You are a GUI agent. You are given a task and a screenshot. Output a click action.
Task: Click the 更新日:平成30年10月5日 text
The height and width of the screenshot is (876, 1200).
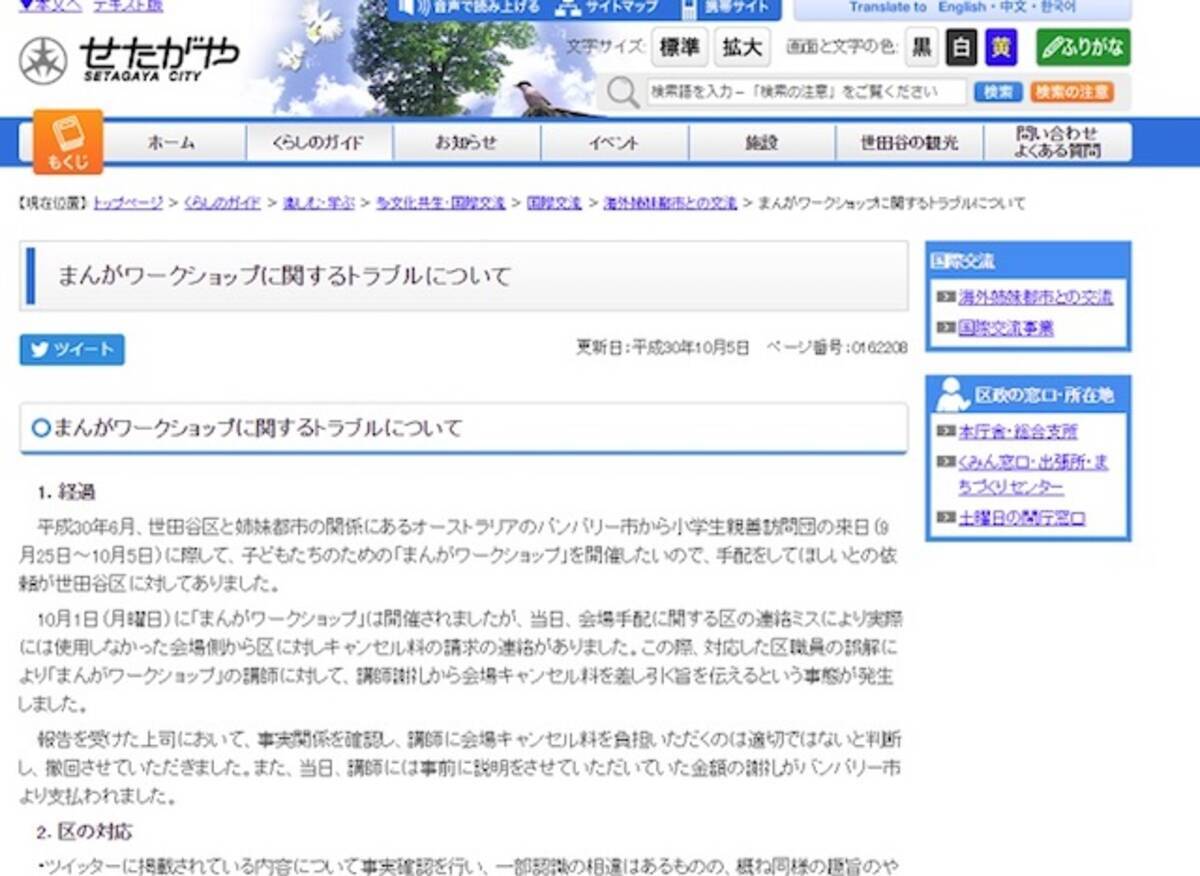[x=662, y=348]
